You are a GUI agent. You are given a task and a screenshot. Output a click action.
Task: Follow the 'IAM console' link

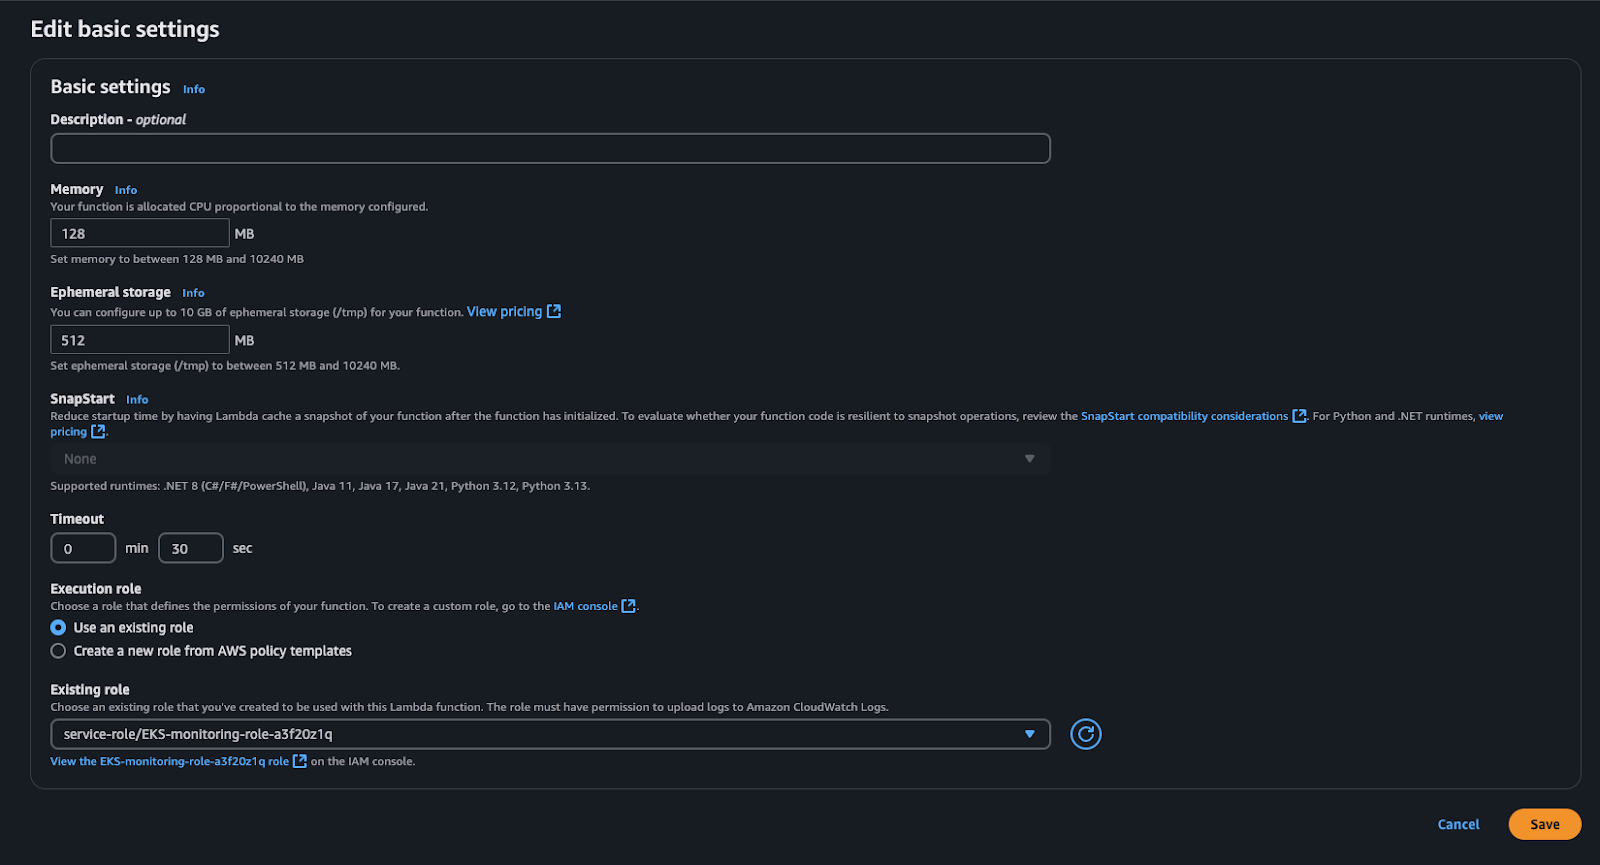pos(585,606)
